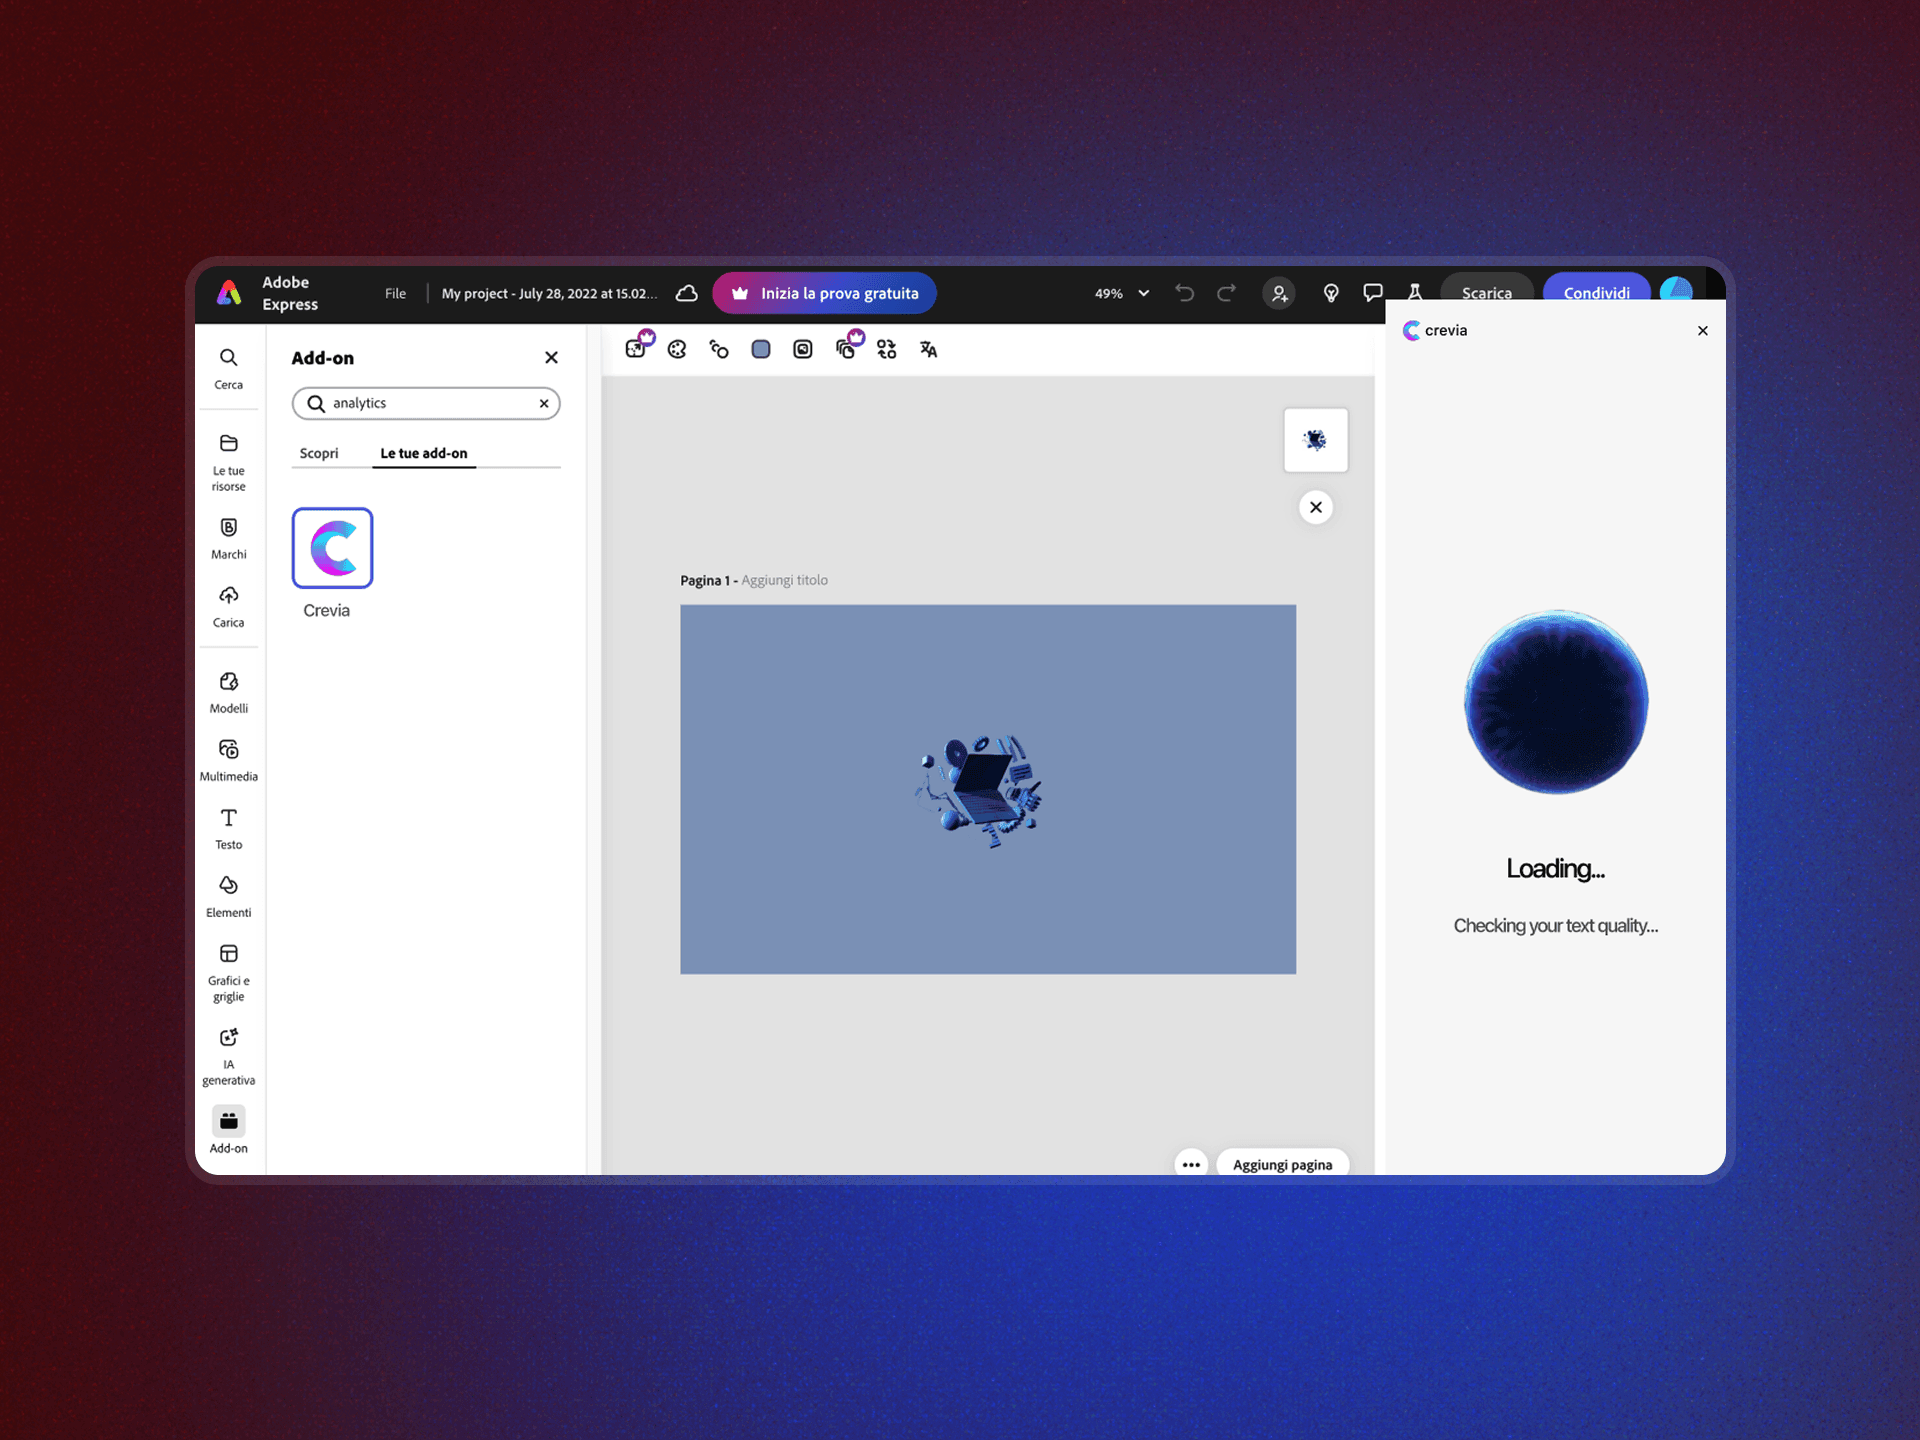Open the Modelli templates panel
Viewport: 1920px width, 1440px height.
point(228,682)
